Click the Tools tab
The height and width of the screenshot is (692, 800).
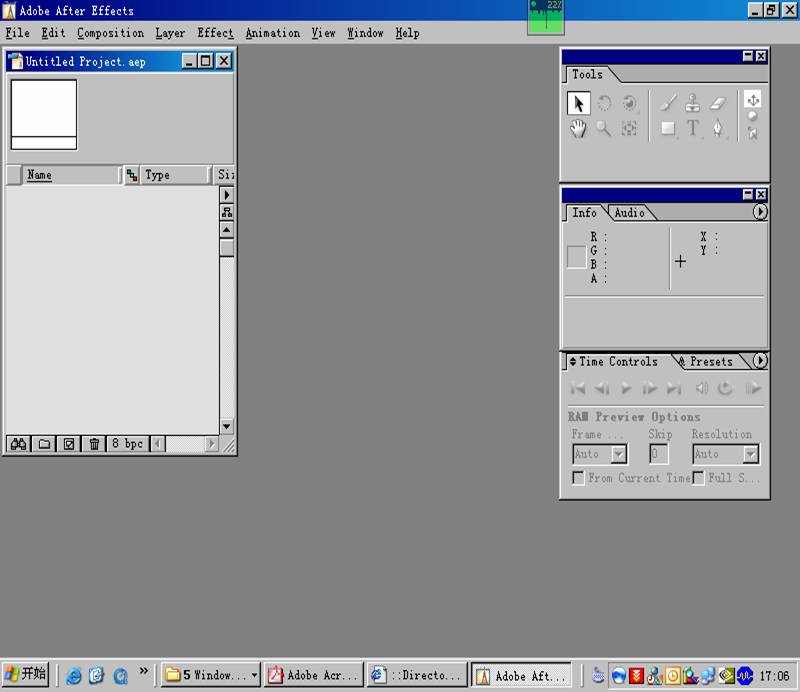click(587, 75)
